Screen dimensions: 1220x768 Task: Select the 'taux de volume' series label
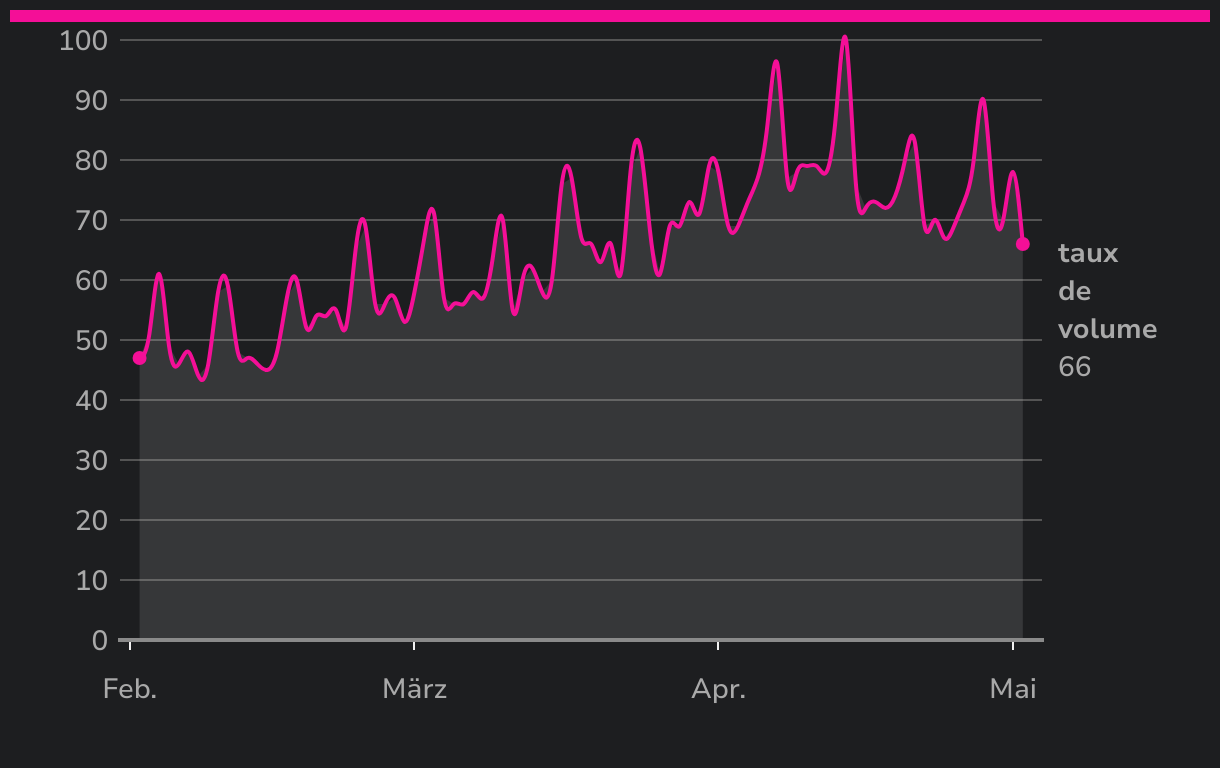(x=1106, y=291)
